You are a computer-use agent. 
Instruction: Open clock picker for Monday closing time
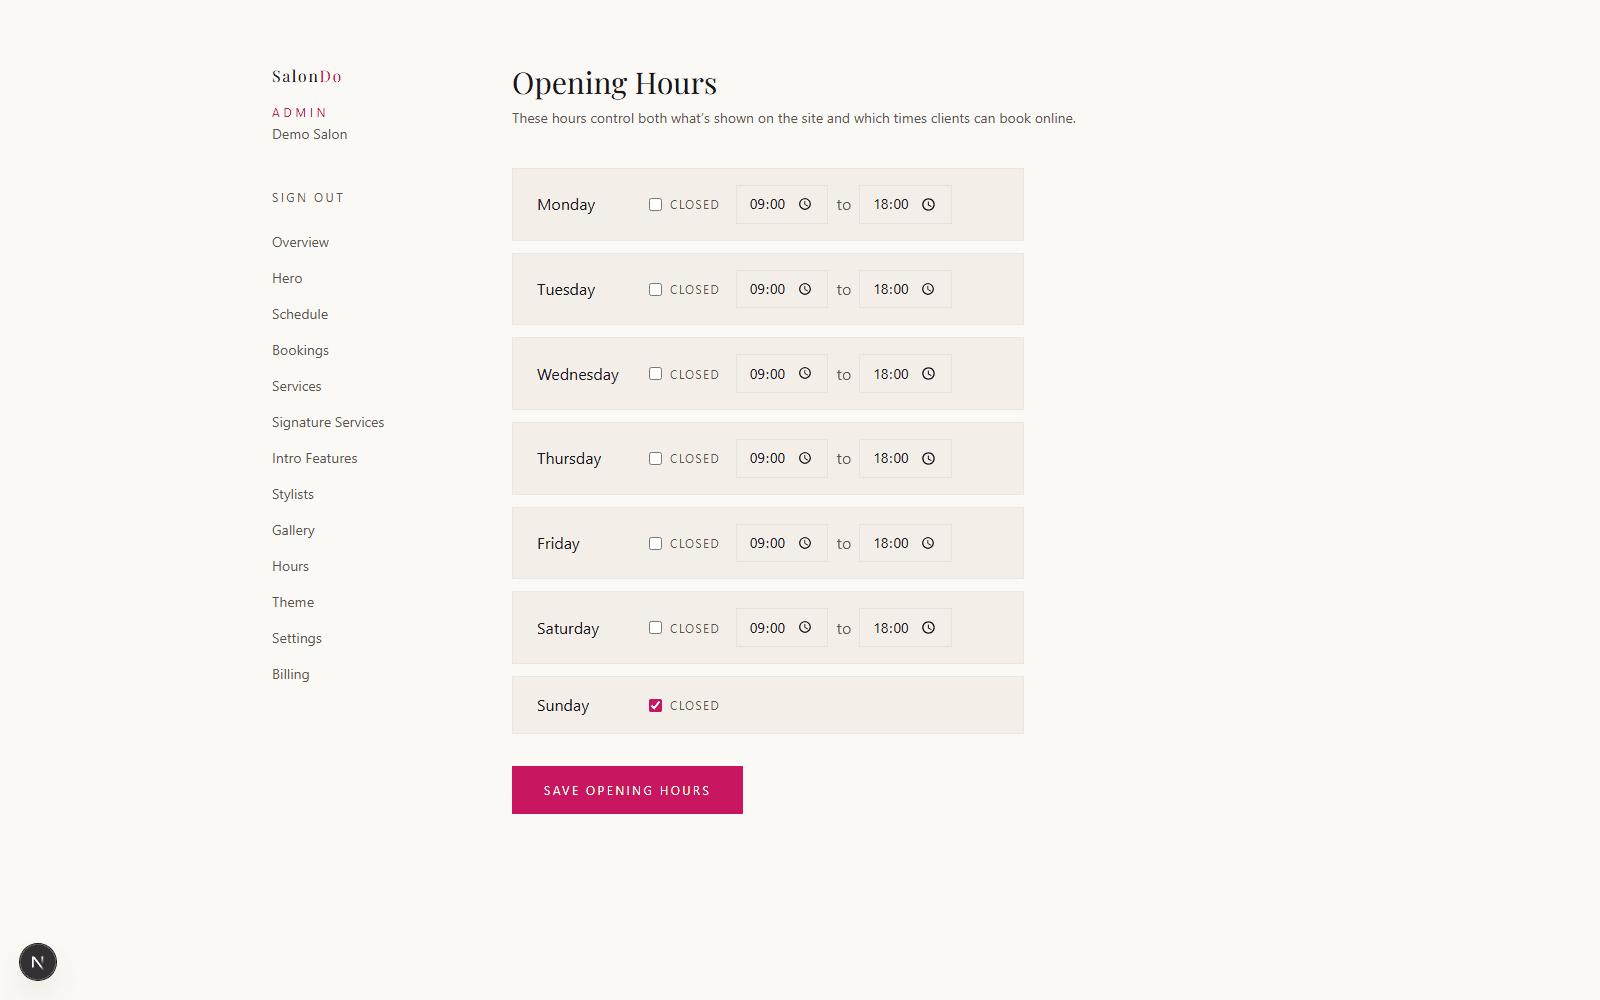tap(928, 204)
